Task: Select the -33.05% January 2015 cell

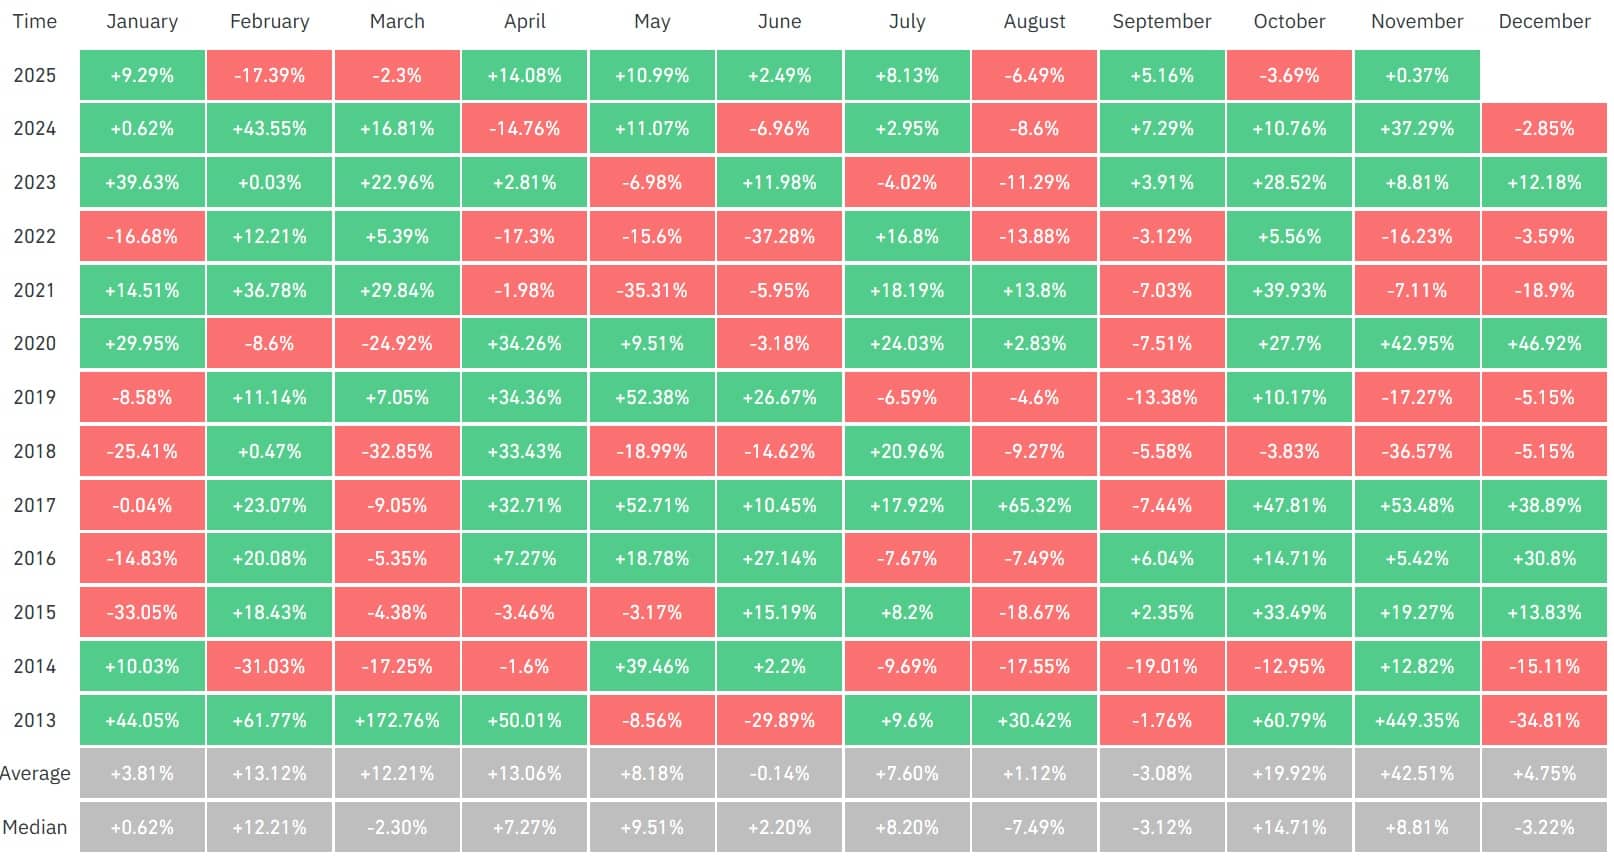Action: pos(142,612)
